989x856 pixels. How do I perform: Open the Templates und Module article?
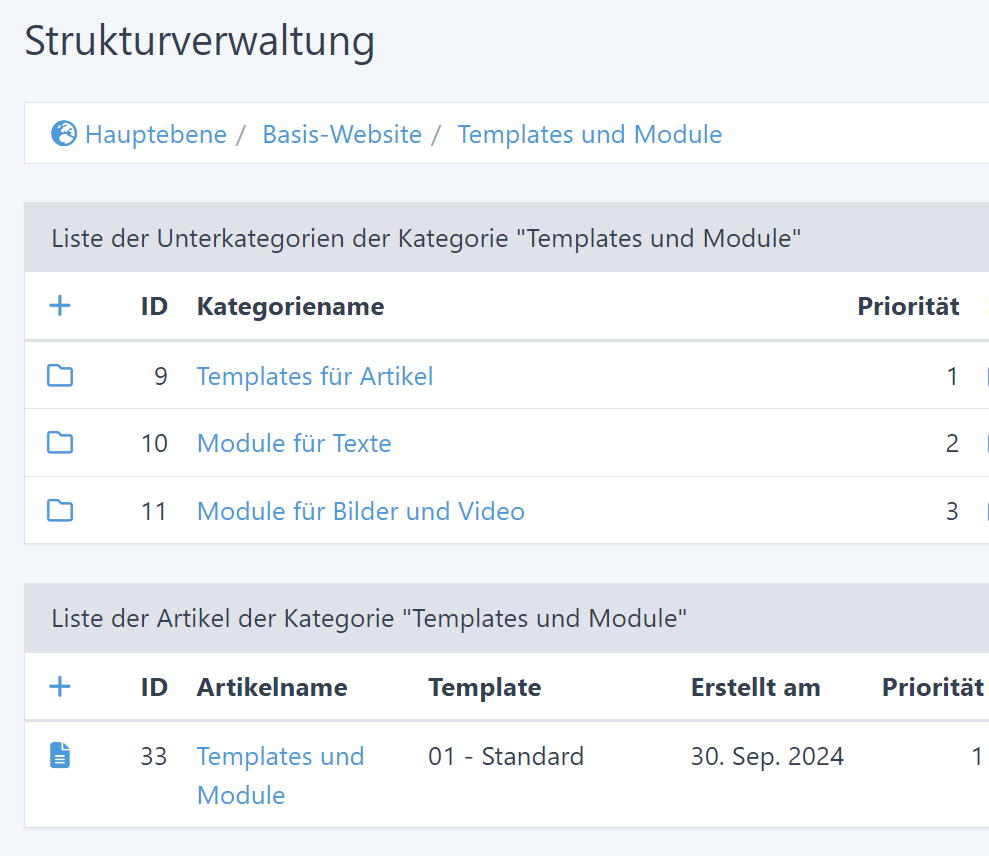pos(280,757)
